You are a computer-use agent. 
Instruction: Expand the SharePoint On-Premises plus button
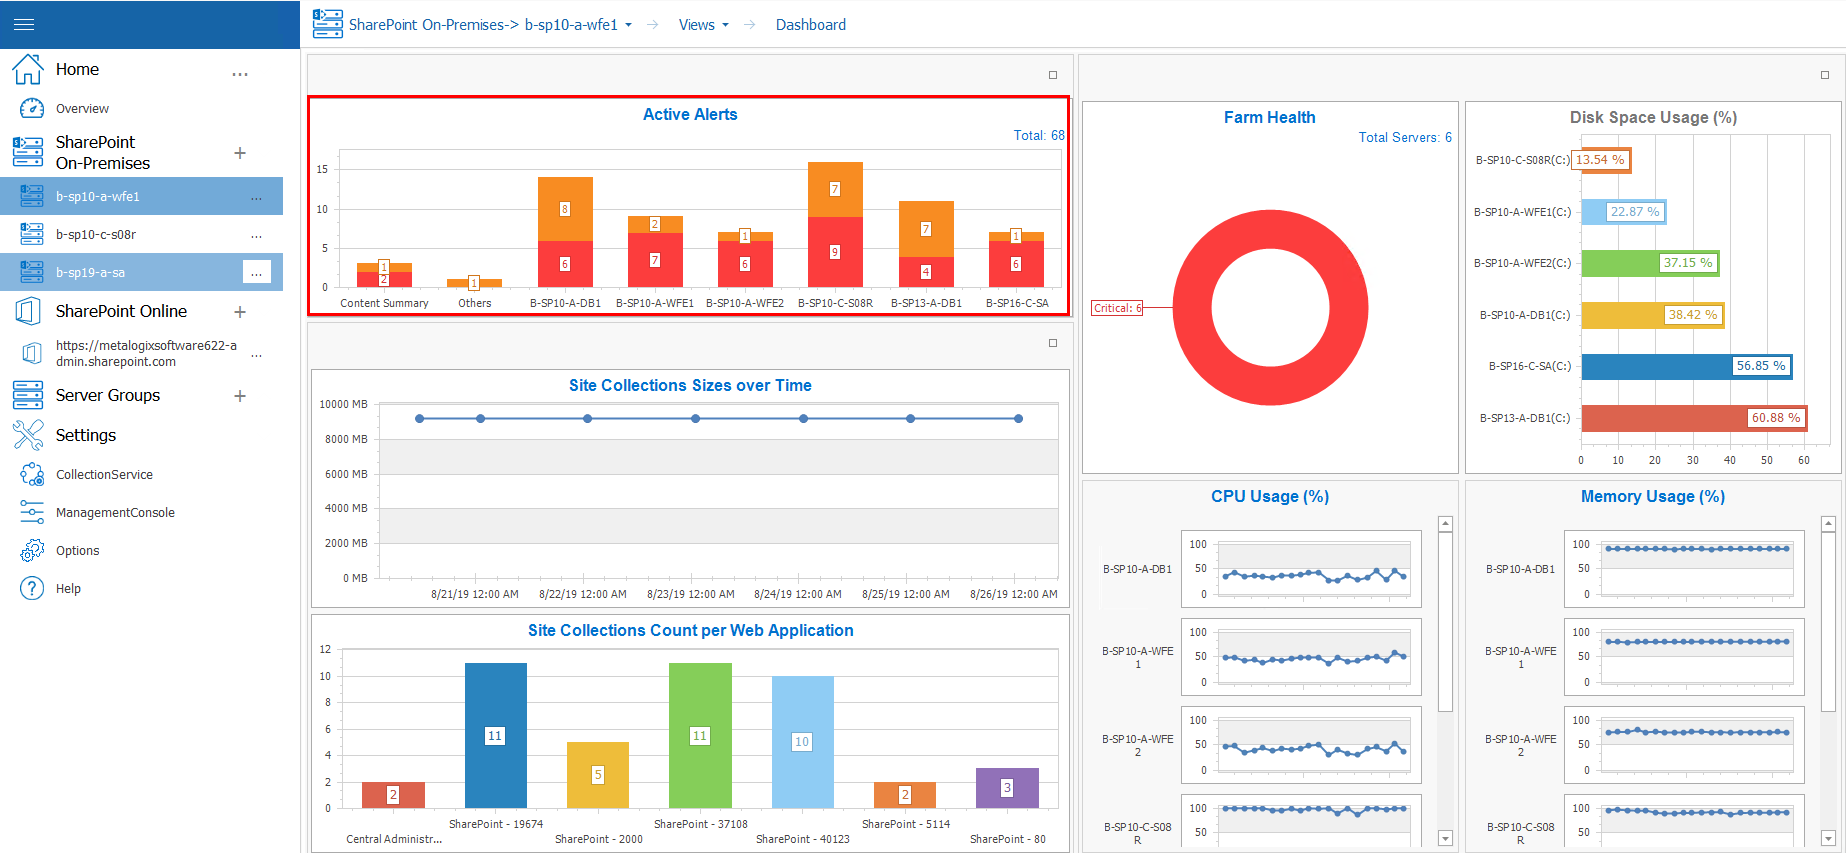click(x=240, y=153)
